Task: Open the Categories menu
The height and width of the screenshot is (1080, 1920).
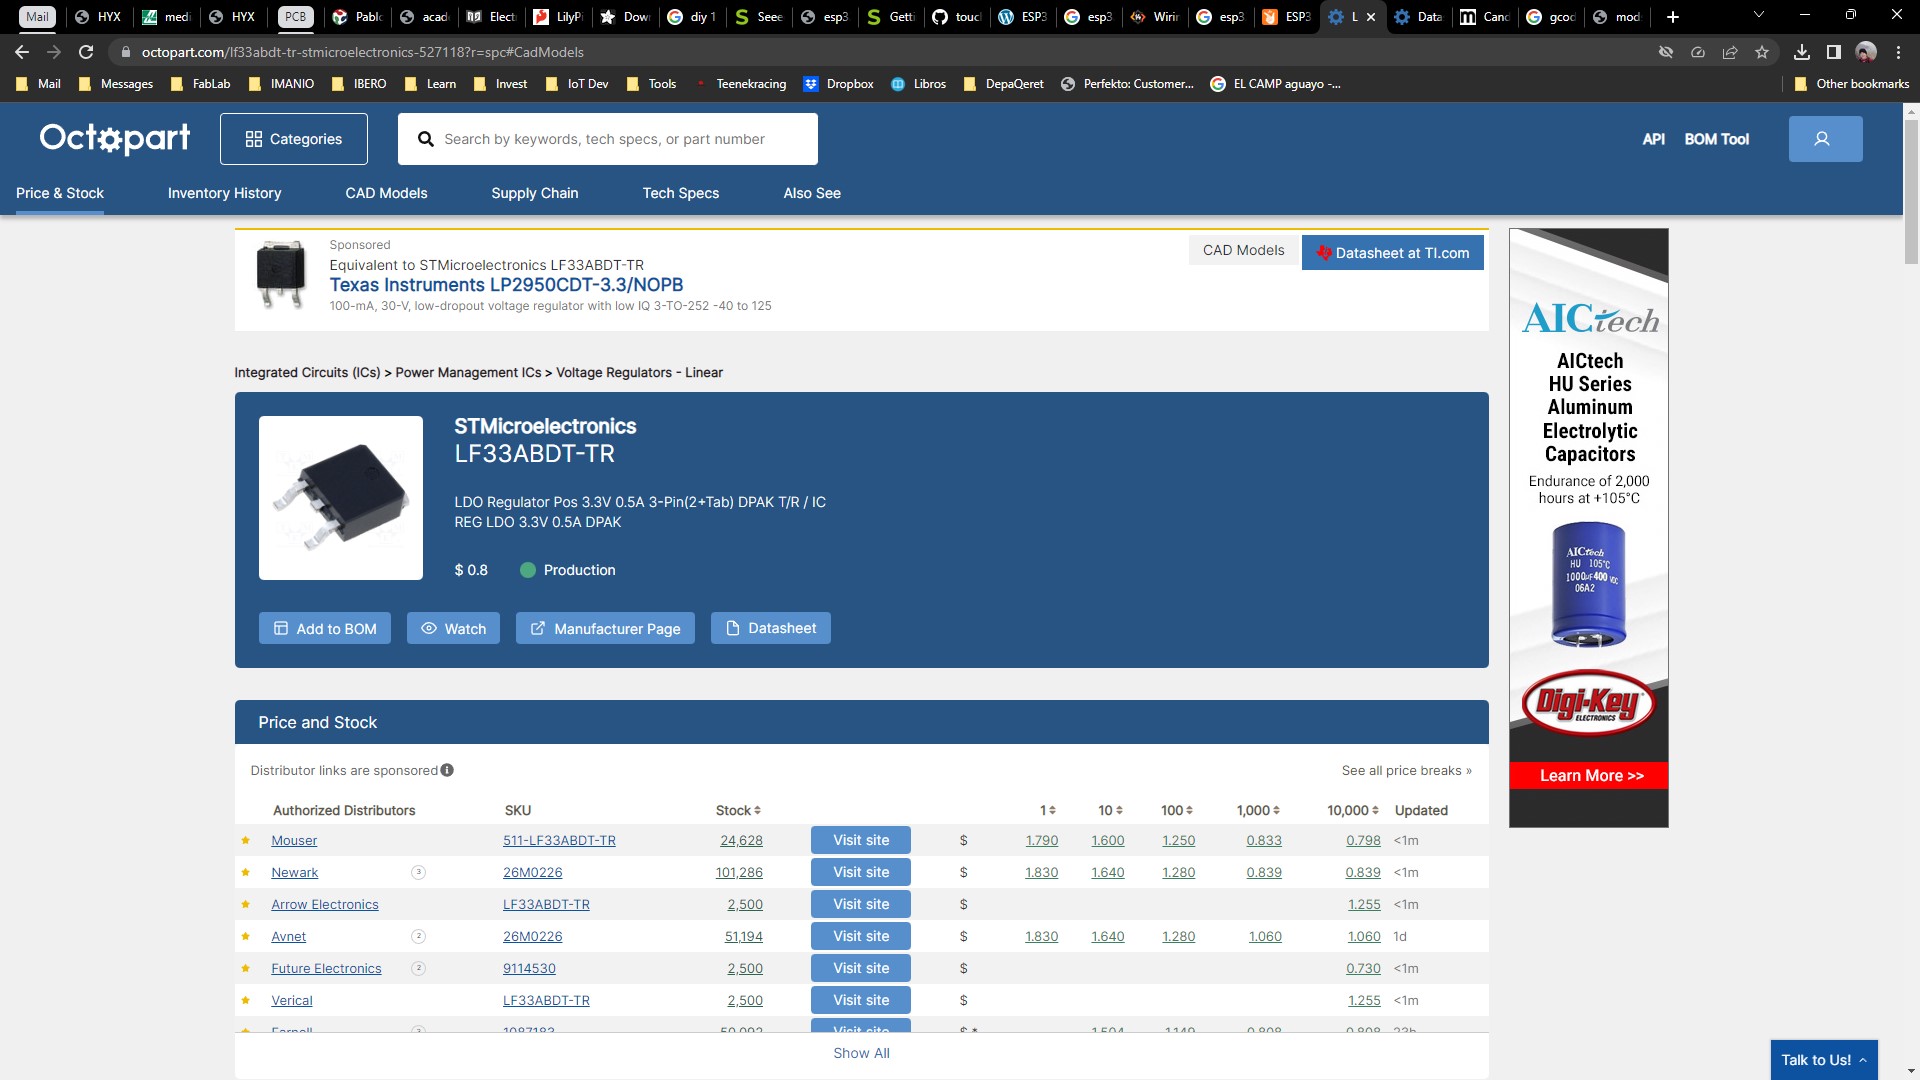Action: tap(294, 139)
